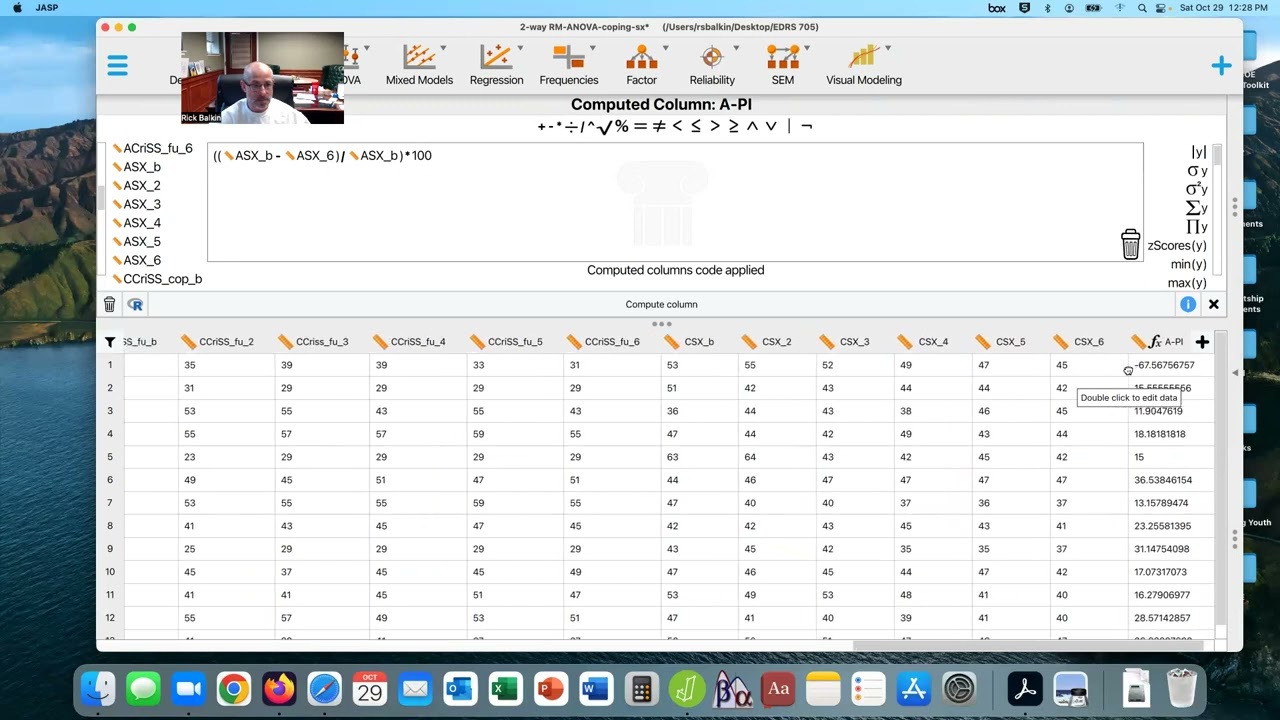Screen dimensions: 1280x720
Task: Insert the greater-than-or-equal operator
Action: pos(733,126)
